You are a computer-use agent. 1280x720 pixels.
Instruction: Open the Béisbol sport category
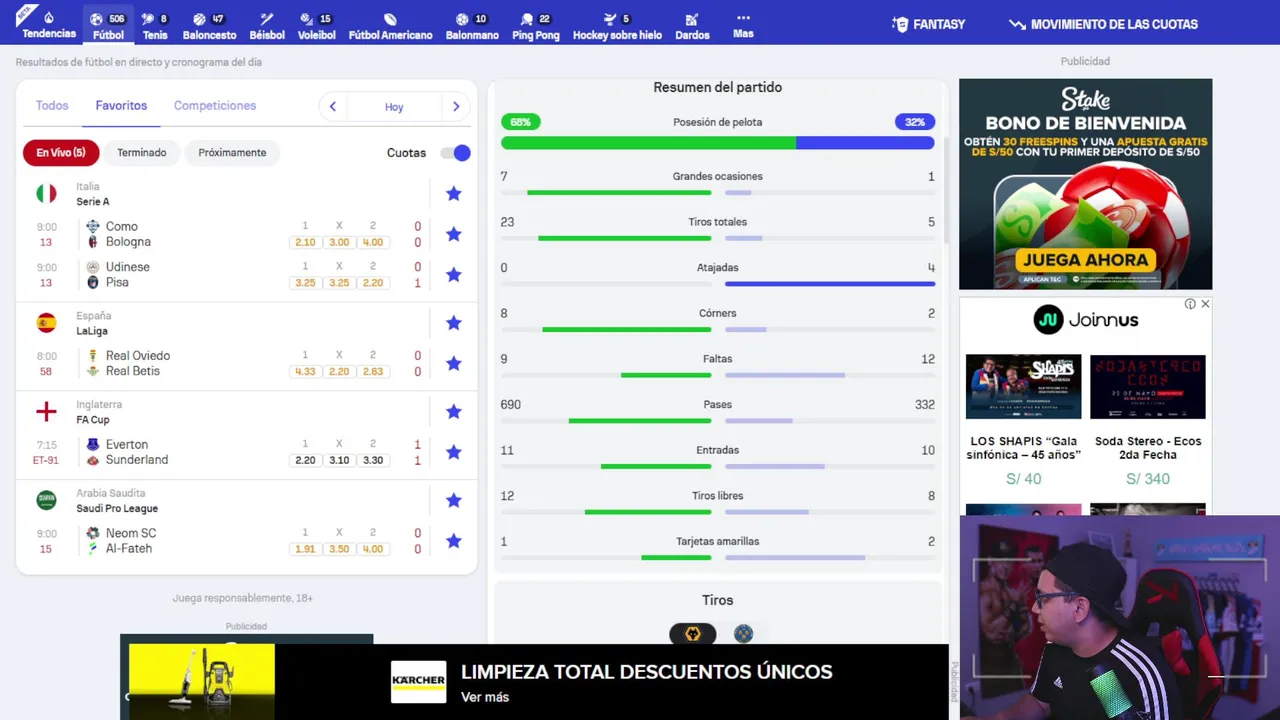pos(267,26)
